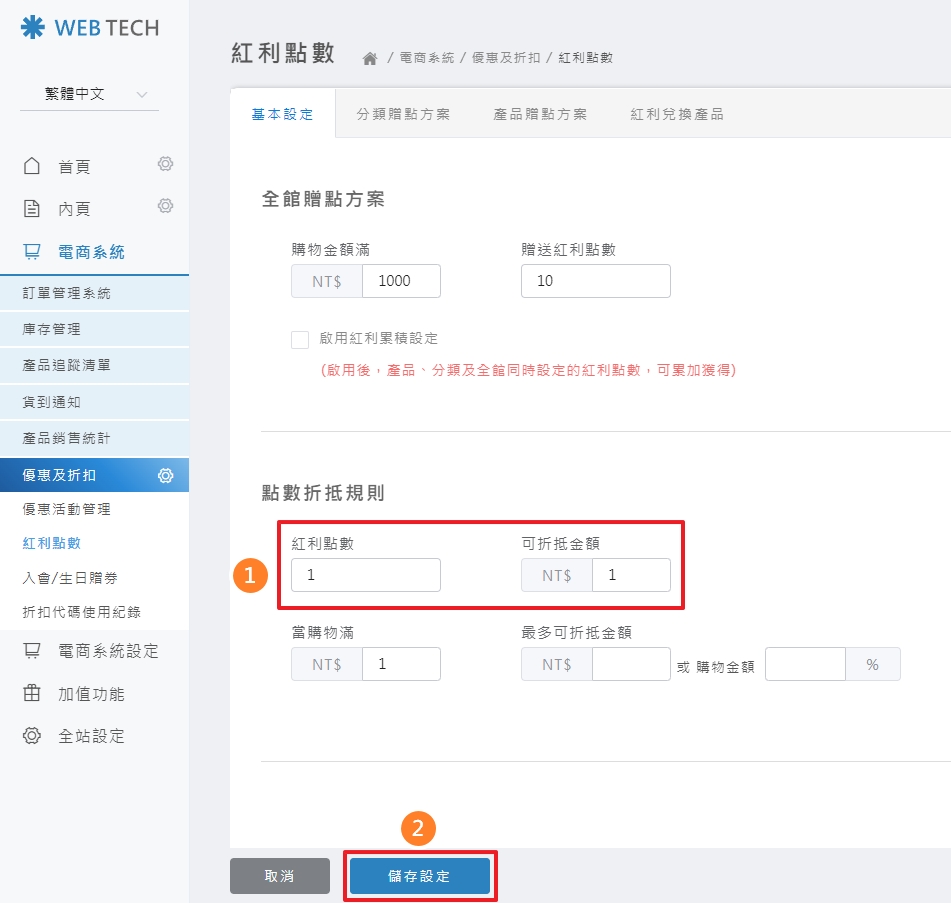Click the gear icon beside 全站設定

tap(32, 736)
